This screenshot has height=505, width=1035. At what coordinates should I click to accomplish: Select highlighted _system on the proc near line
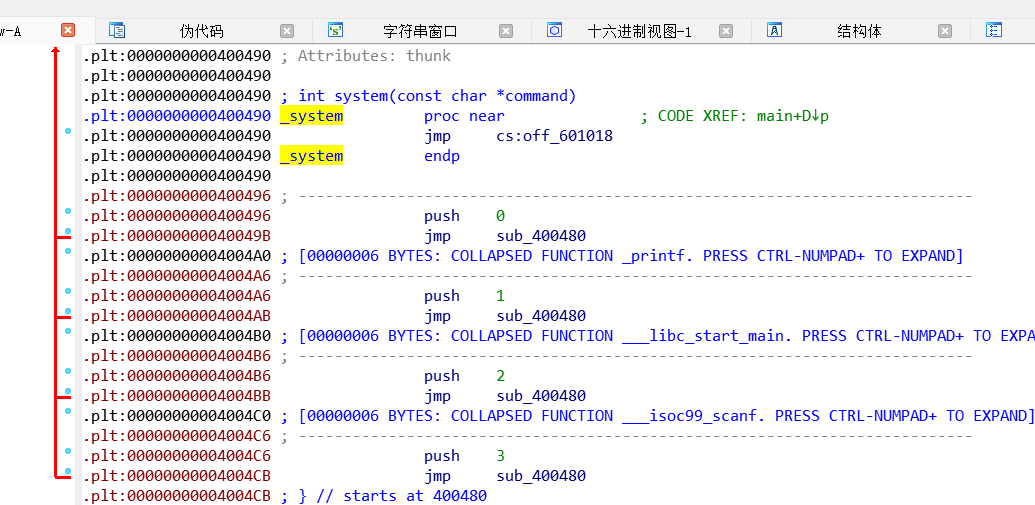(312, 116)
